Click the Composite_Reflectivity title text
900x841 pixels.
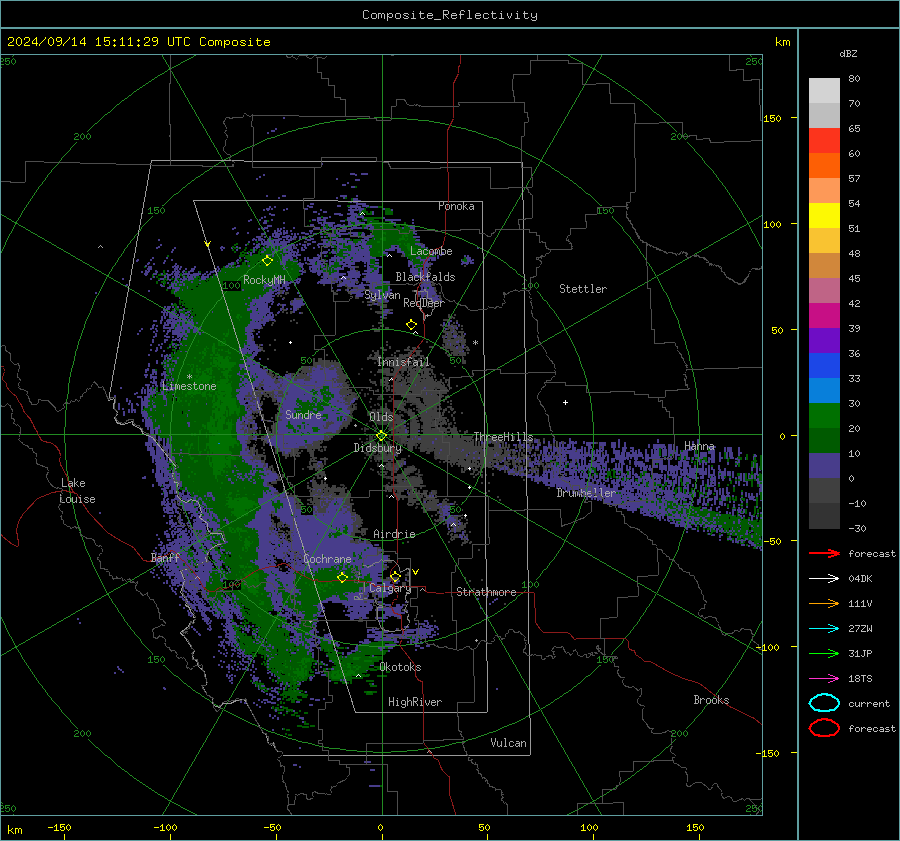pyautogui.click(x=450, y=15)
